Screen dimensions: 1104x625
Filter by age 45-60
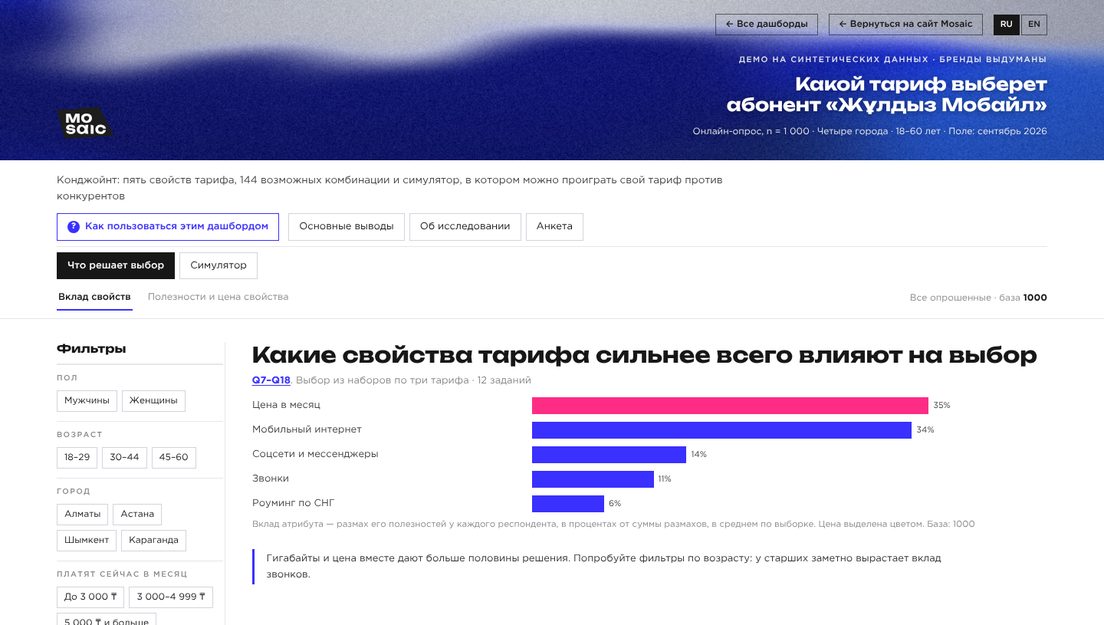(174, 457)
